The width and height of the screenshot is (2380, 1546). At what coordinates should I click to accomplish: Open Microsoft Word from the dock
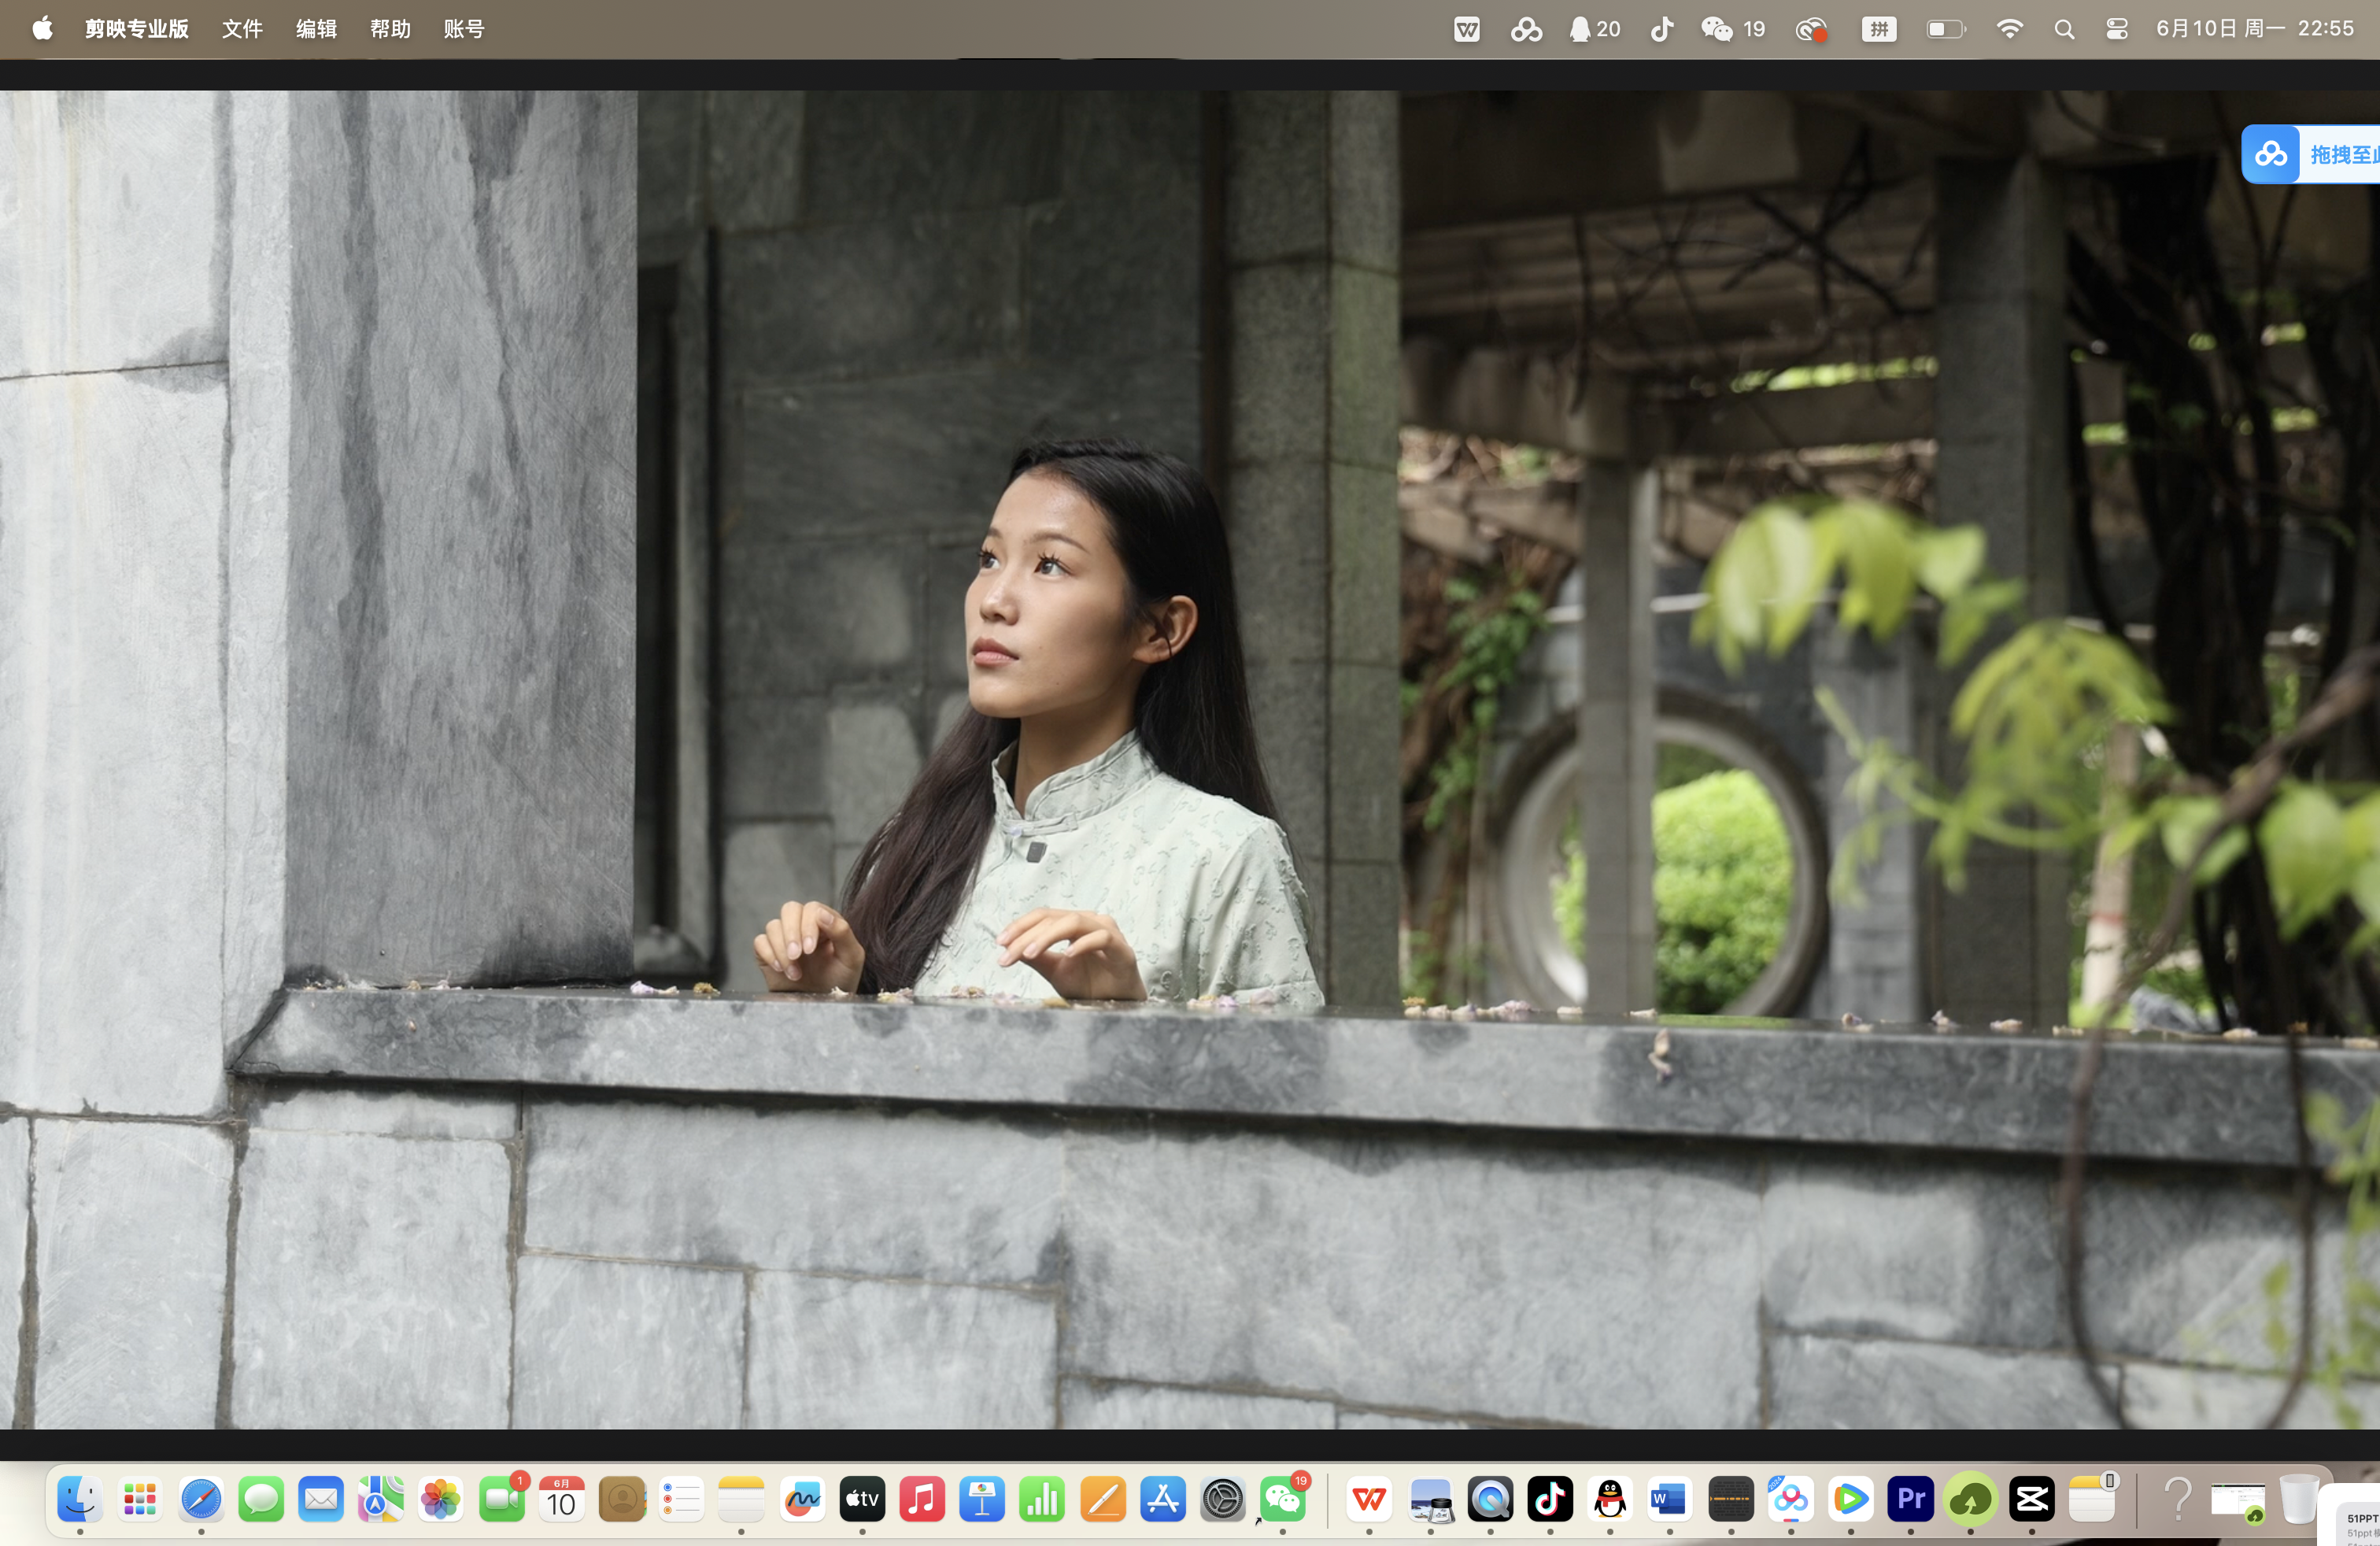click(1670, 1500)
